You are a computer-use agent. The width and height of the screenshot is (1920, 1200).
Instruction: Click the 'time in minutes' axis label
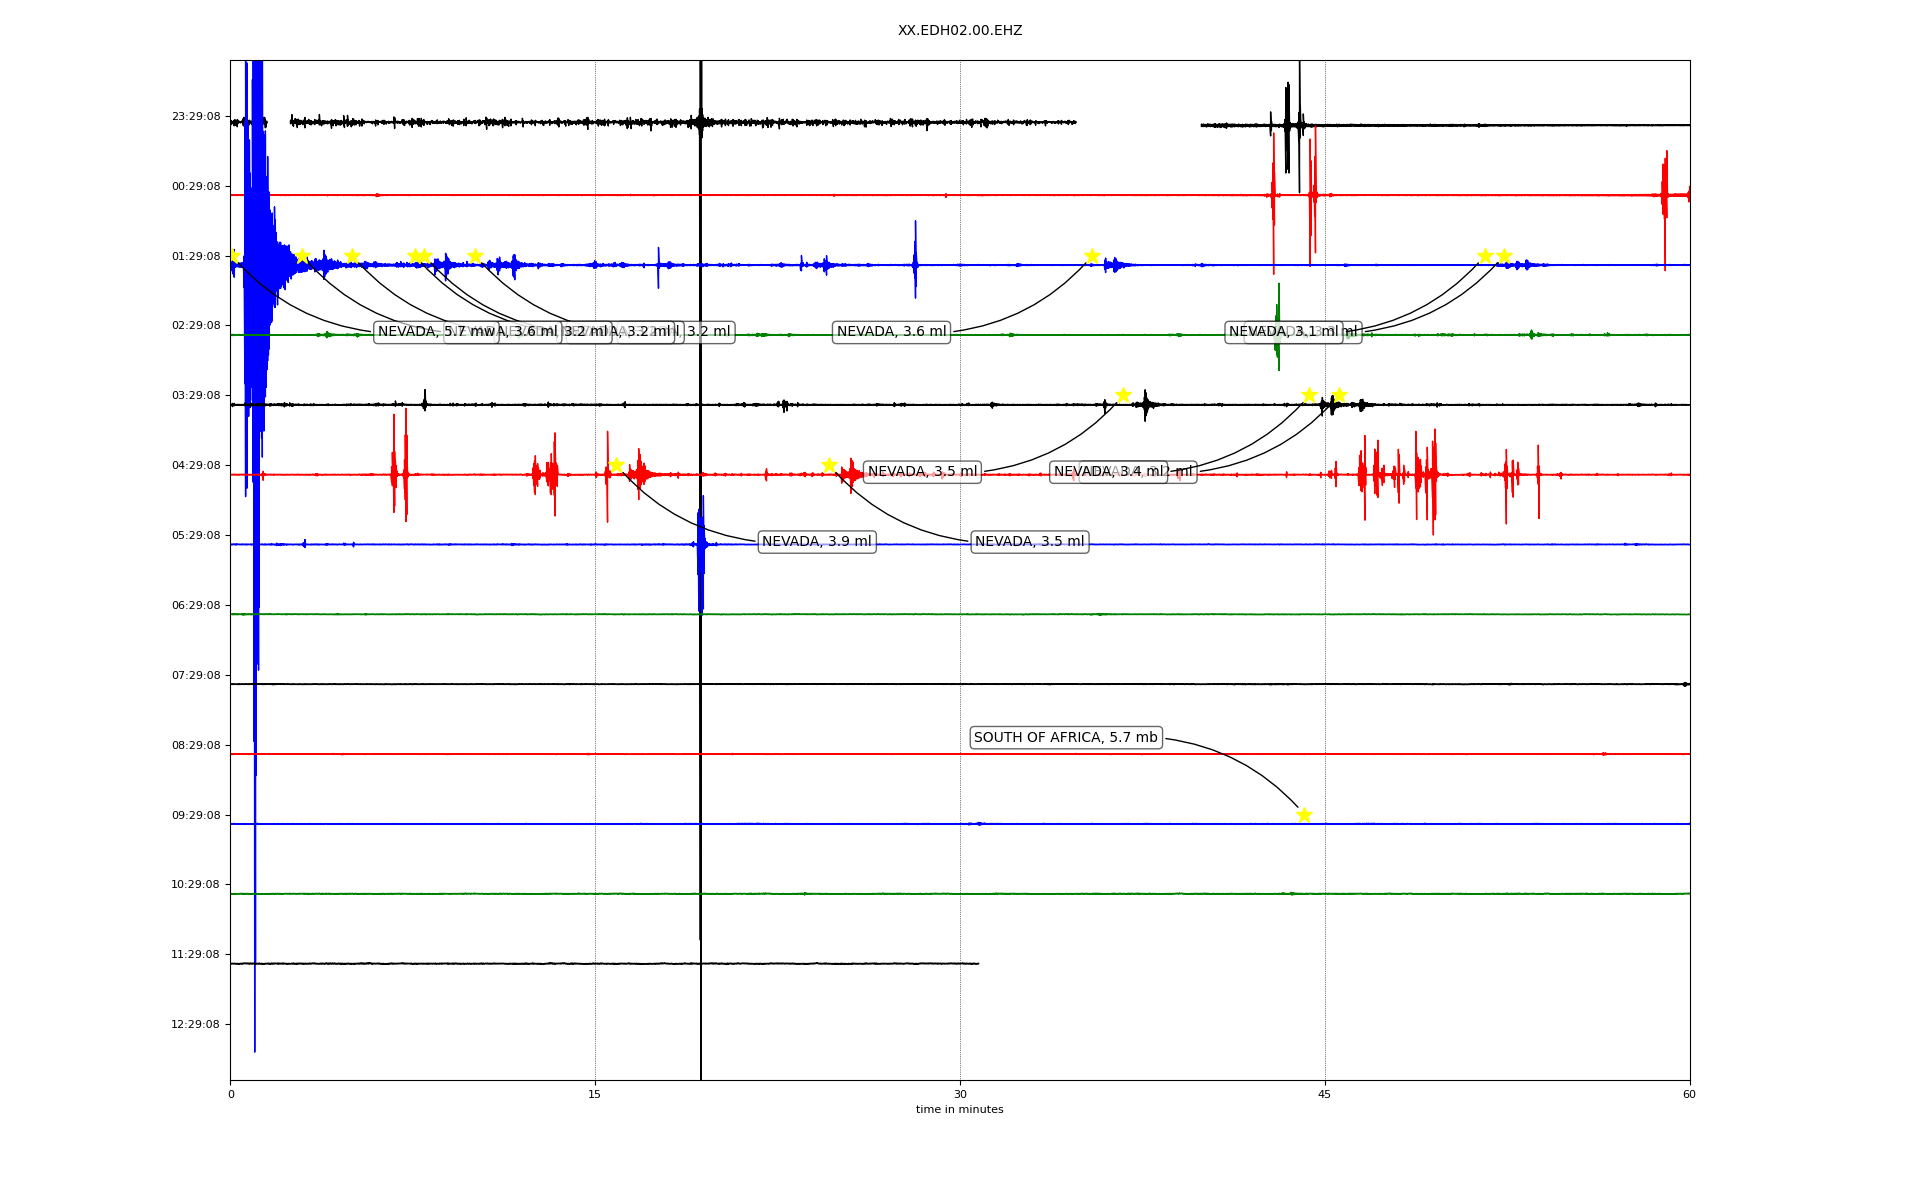[x=959, y=1110]
